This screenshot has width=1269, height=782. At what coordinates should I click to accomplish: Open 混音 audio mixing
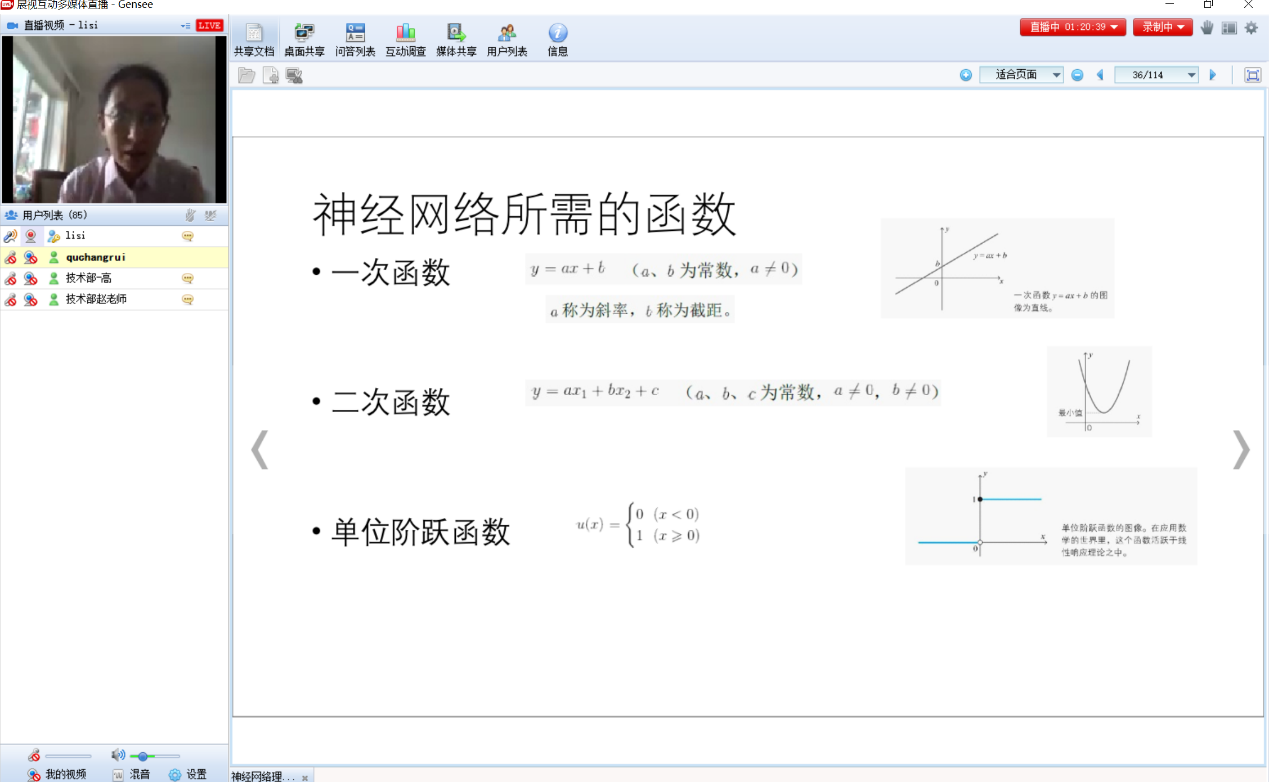[131, 774]
